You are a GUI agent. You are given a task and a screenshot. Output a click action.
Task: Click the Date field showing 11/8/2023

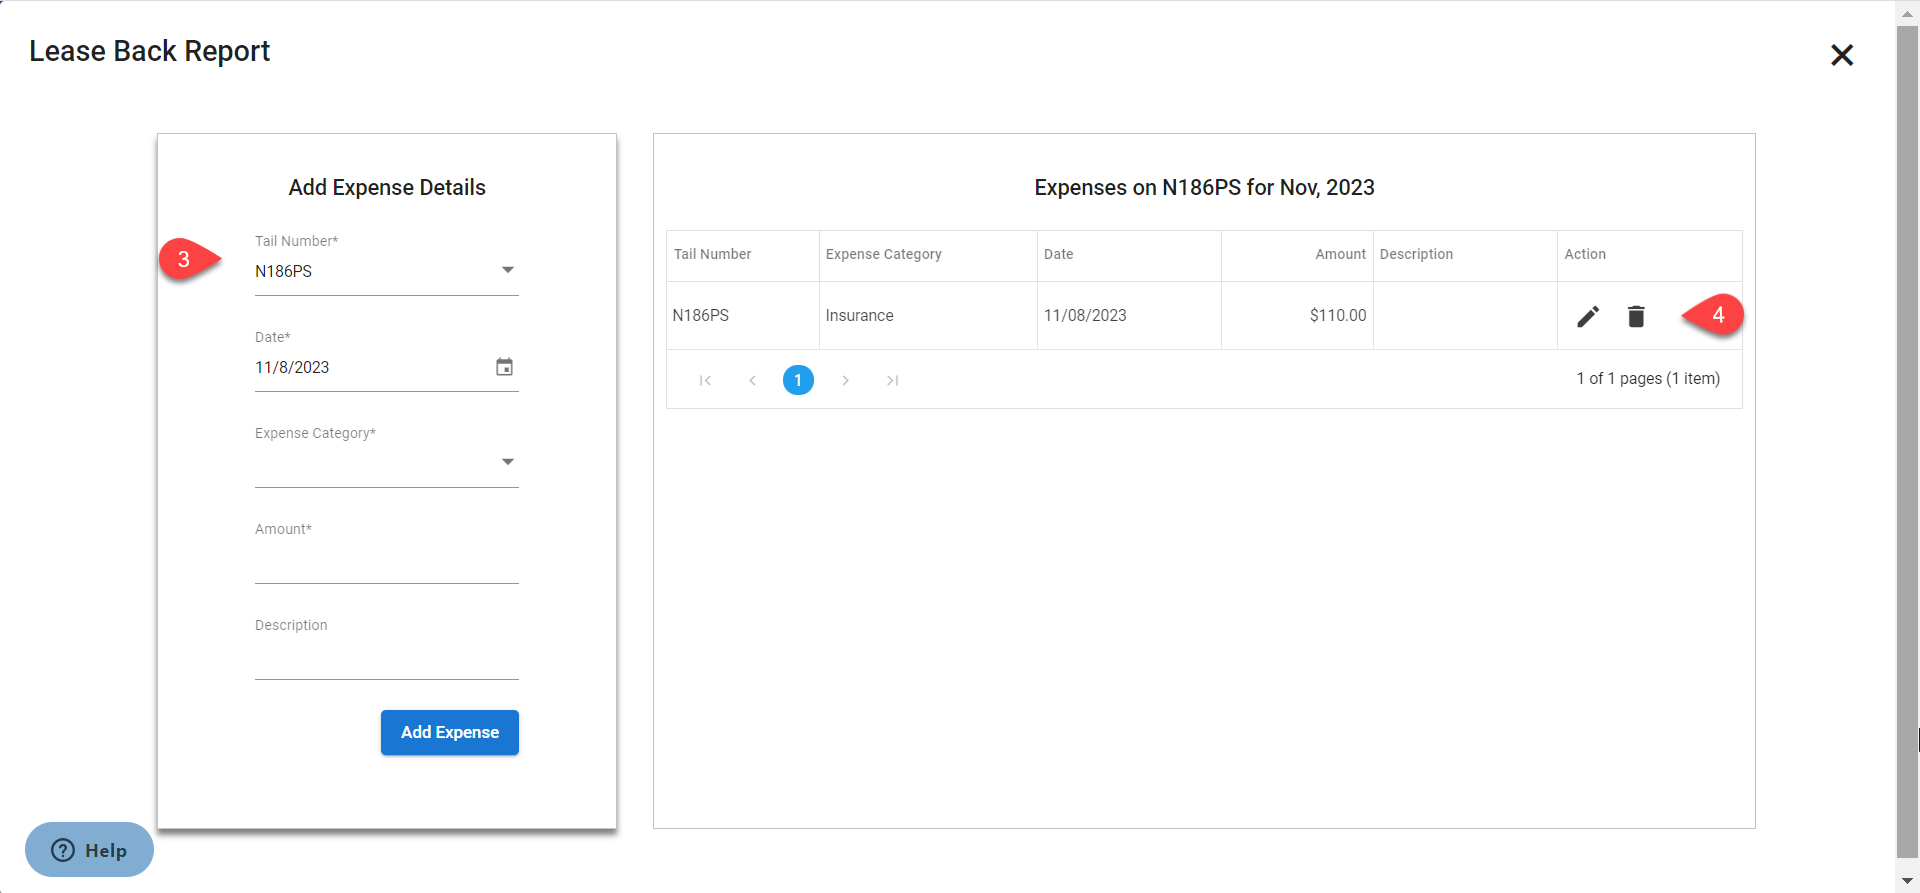[x=370, y=367]
